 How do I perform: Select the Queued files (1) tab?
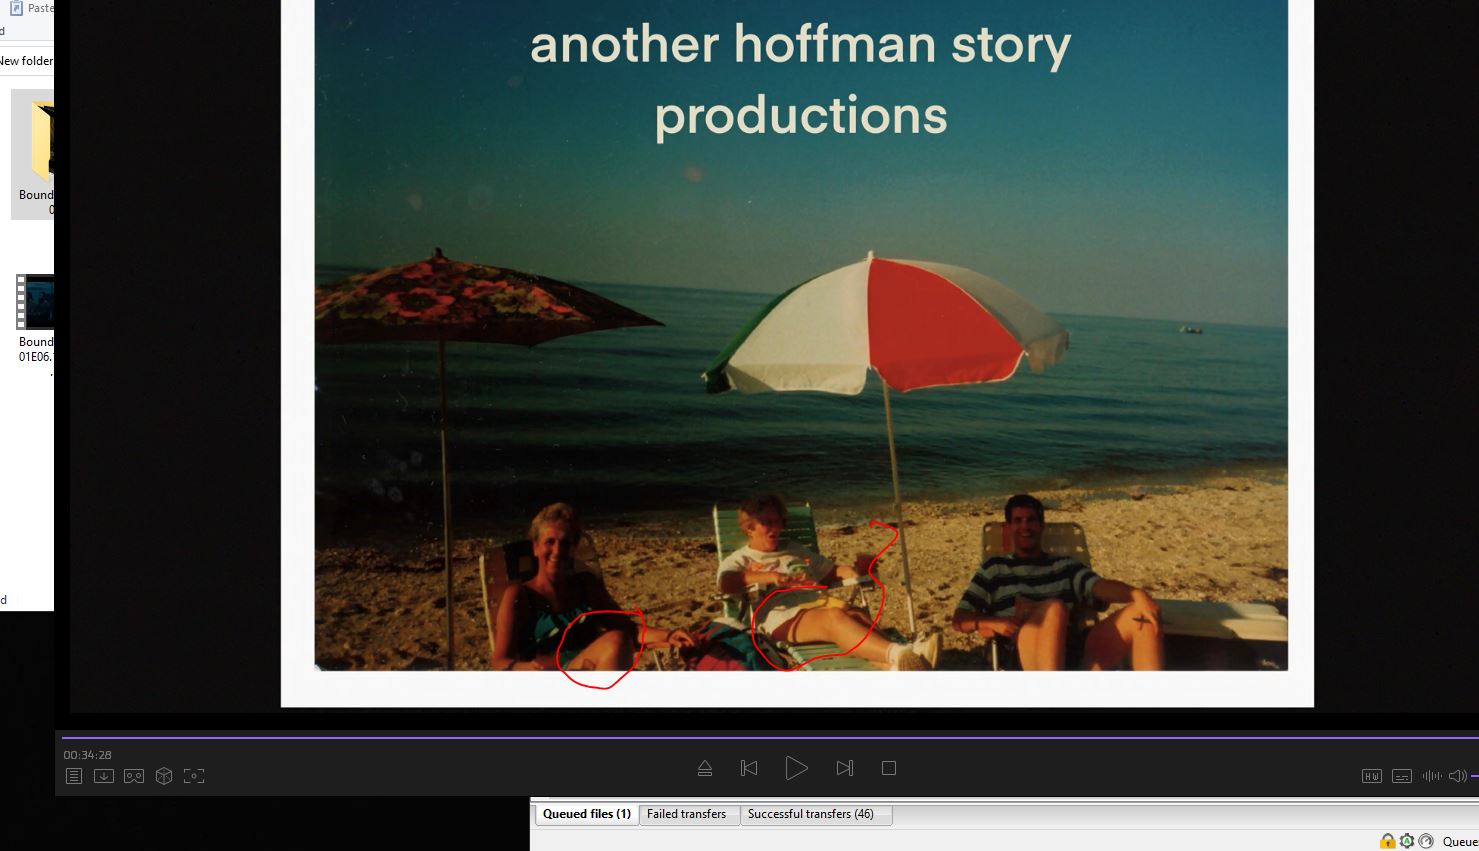(587, 814)
